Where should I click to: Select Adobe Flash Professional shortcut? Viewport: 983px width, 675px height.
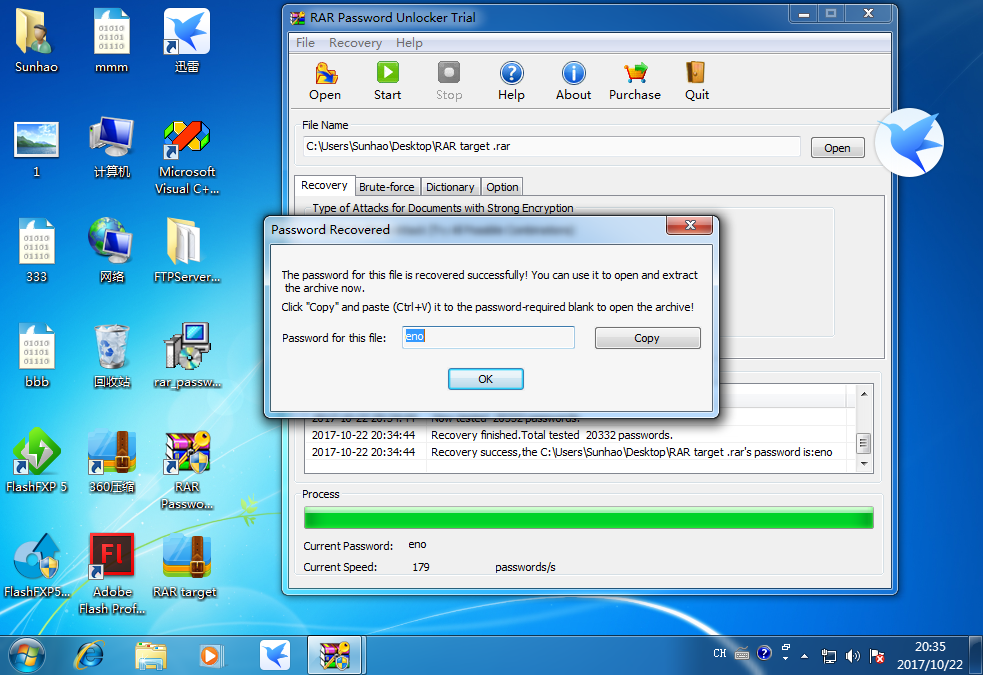(112, 574)
